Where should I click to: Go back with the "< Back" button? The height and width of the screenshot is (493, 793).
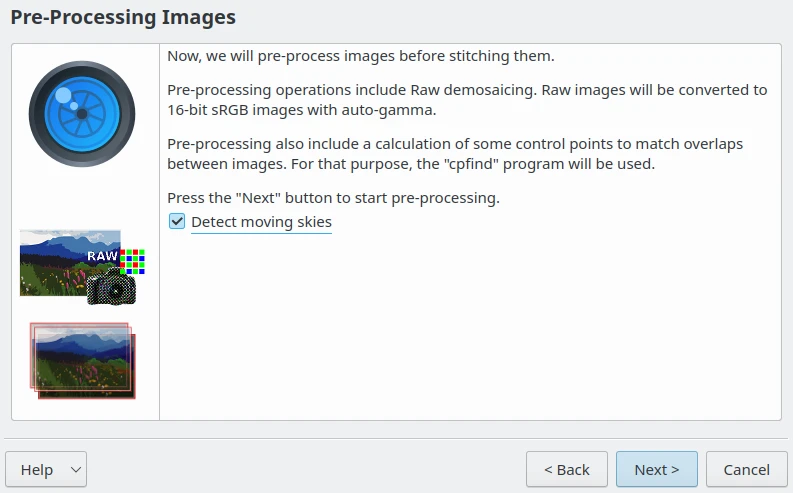566,470
